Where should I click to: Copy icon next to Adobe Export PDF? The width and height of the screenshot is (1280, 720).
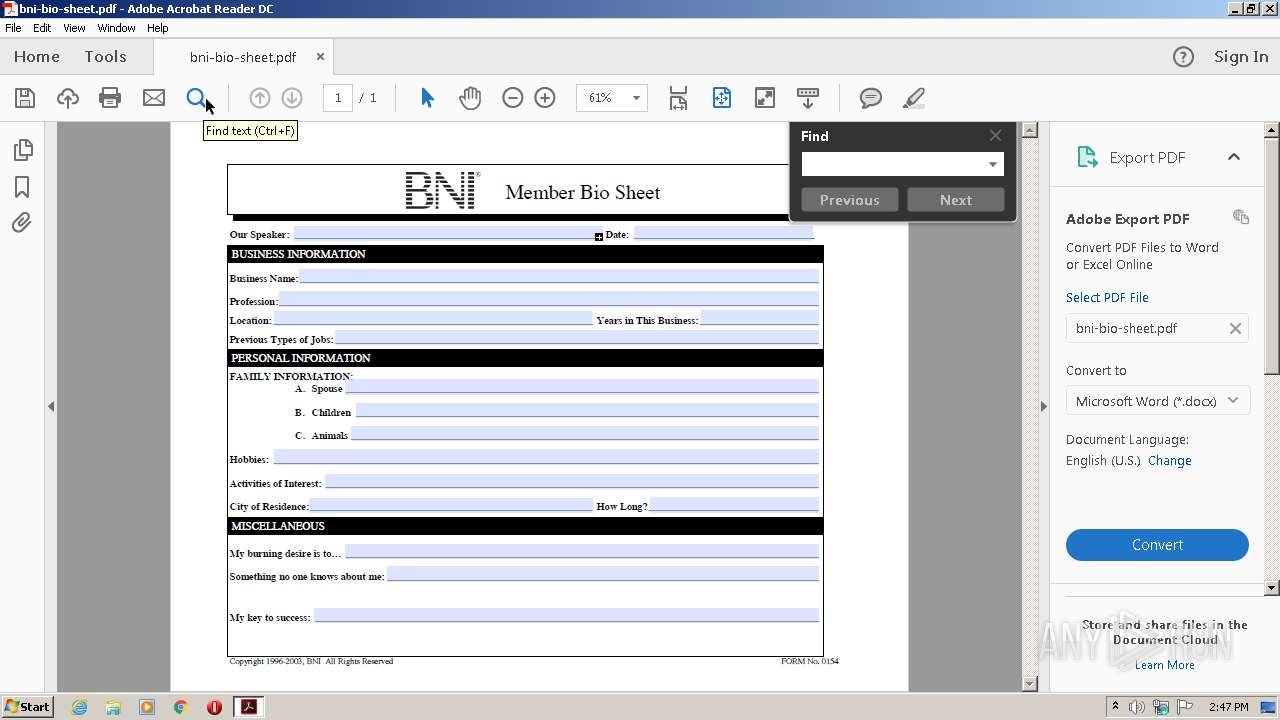click(1241, 217)
